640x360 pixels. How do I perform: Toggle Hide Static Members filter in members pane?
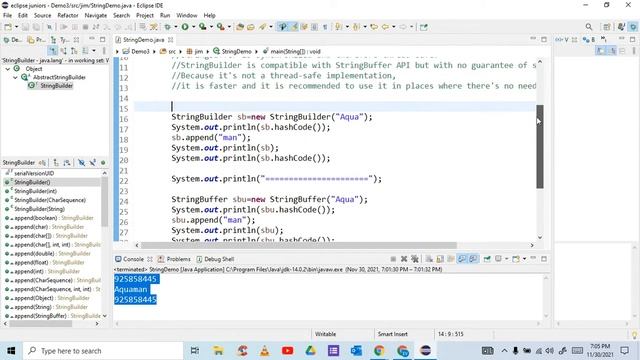(x=93, y=162)
